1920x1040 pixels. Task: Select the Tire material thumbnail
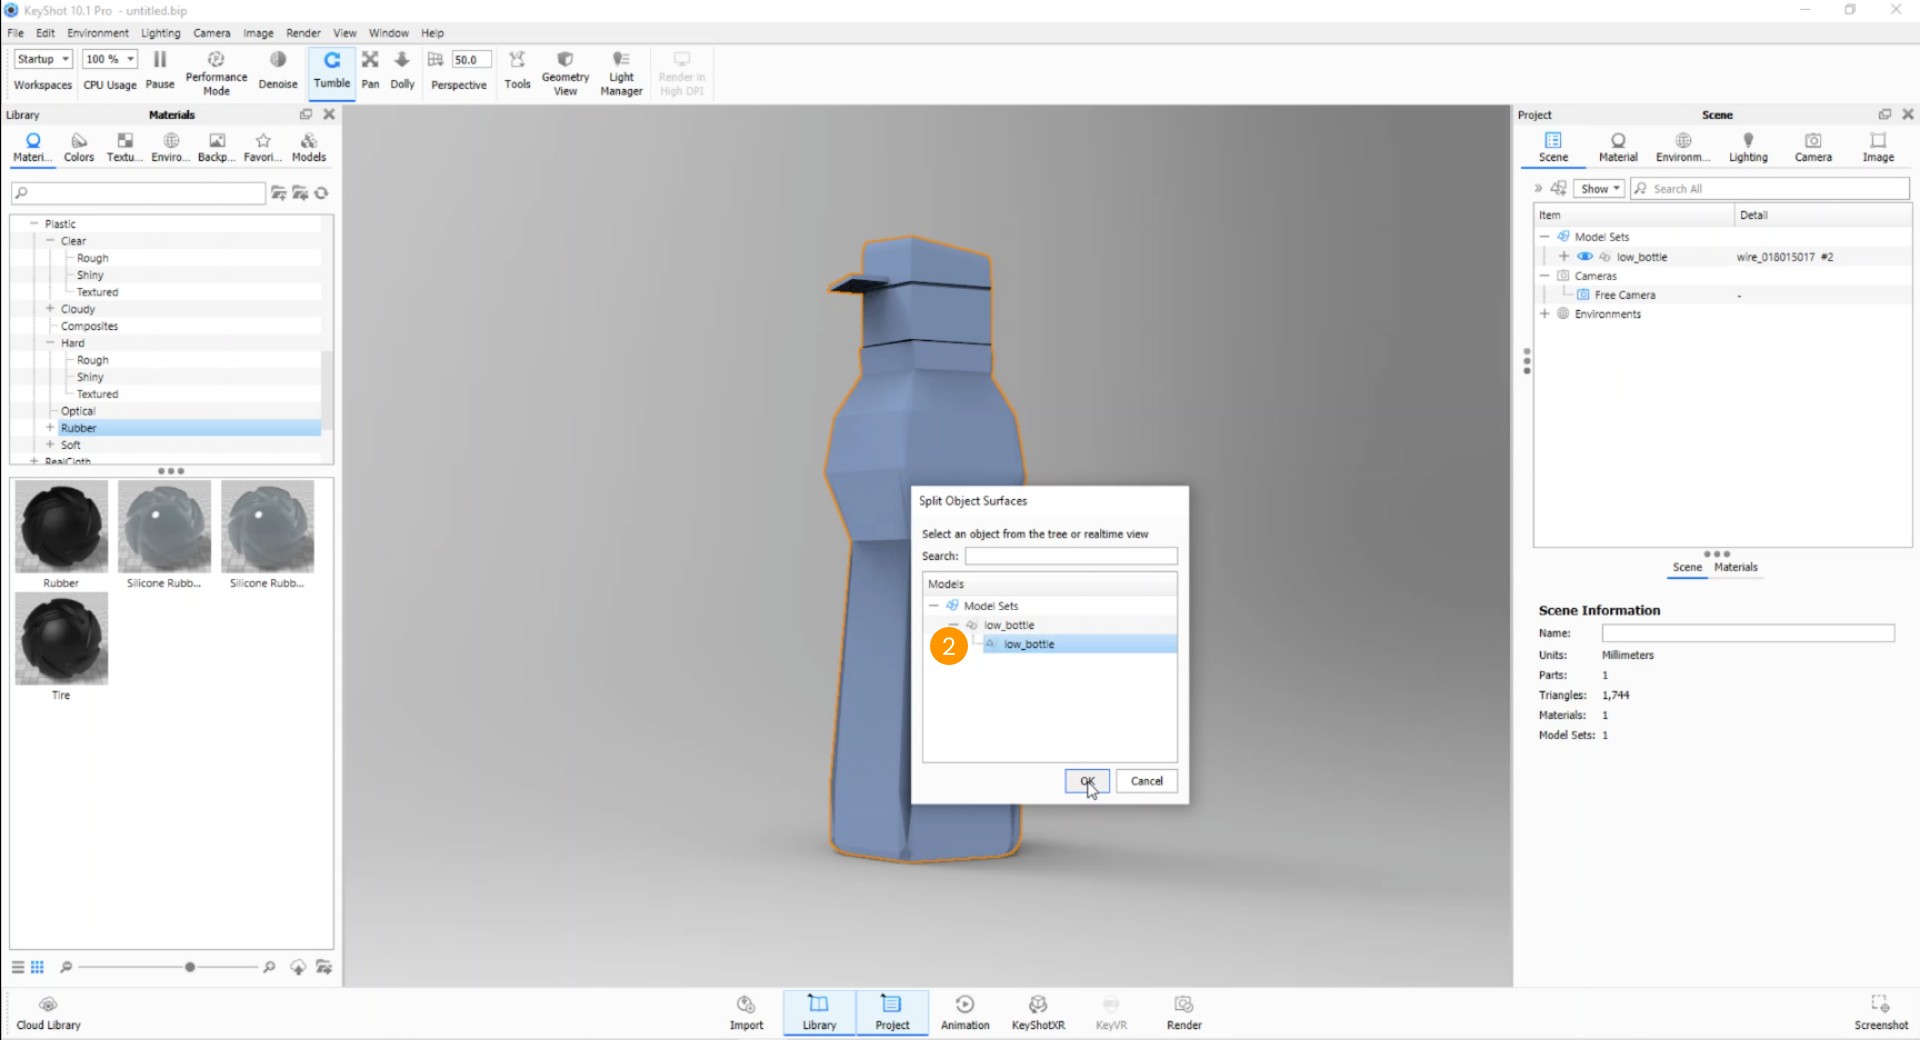(61, 640)
